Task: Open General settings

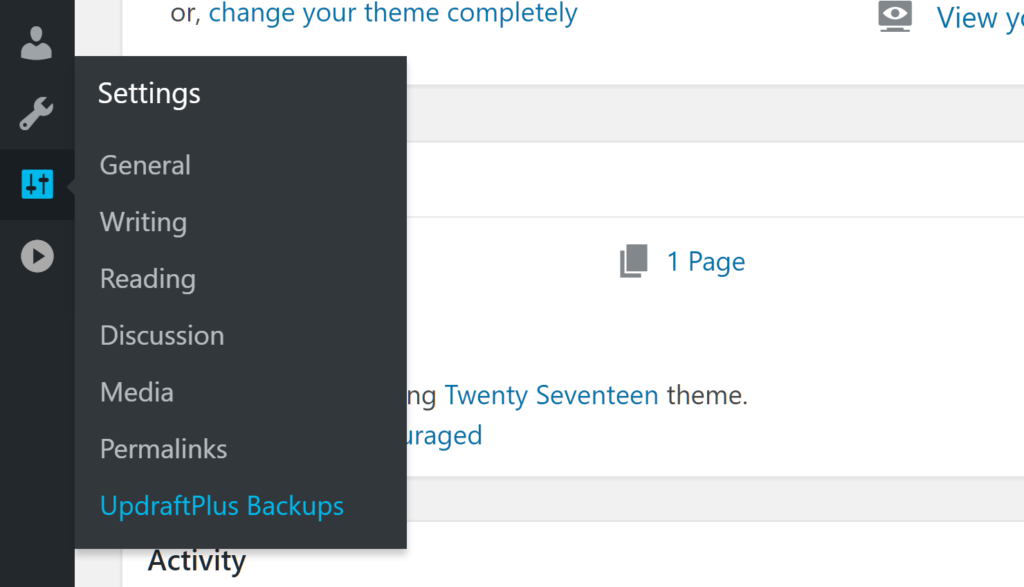Action: click(145, 165)
